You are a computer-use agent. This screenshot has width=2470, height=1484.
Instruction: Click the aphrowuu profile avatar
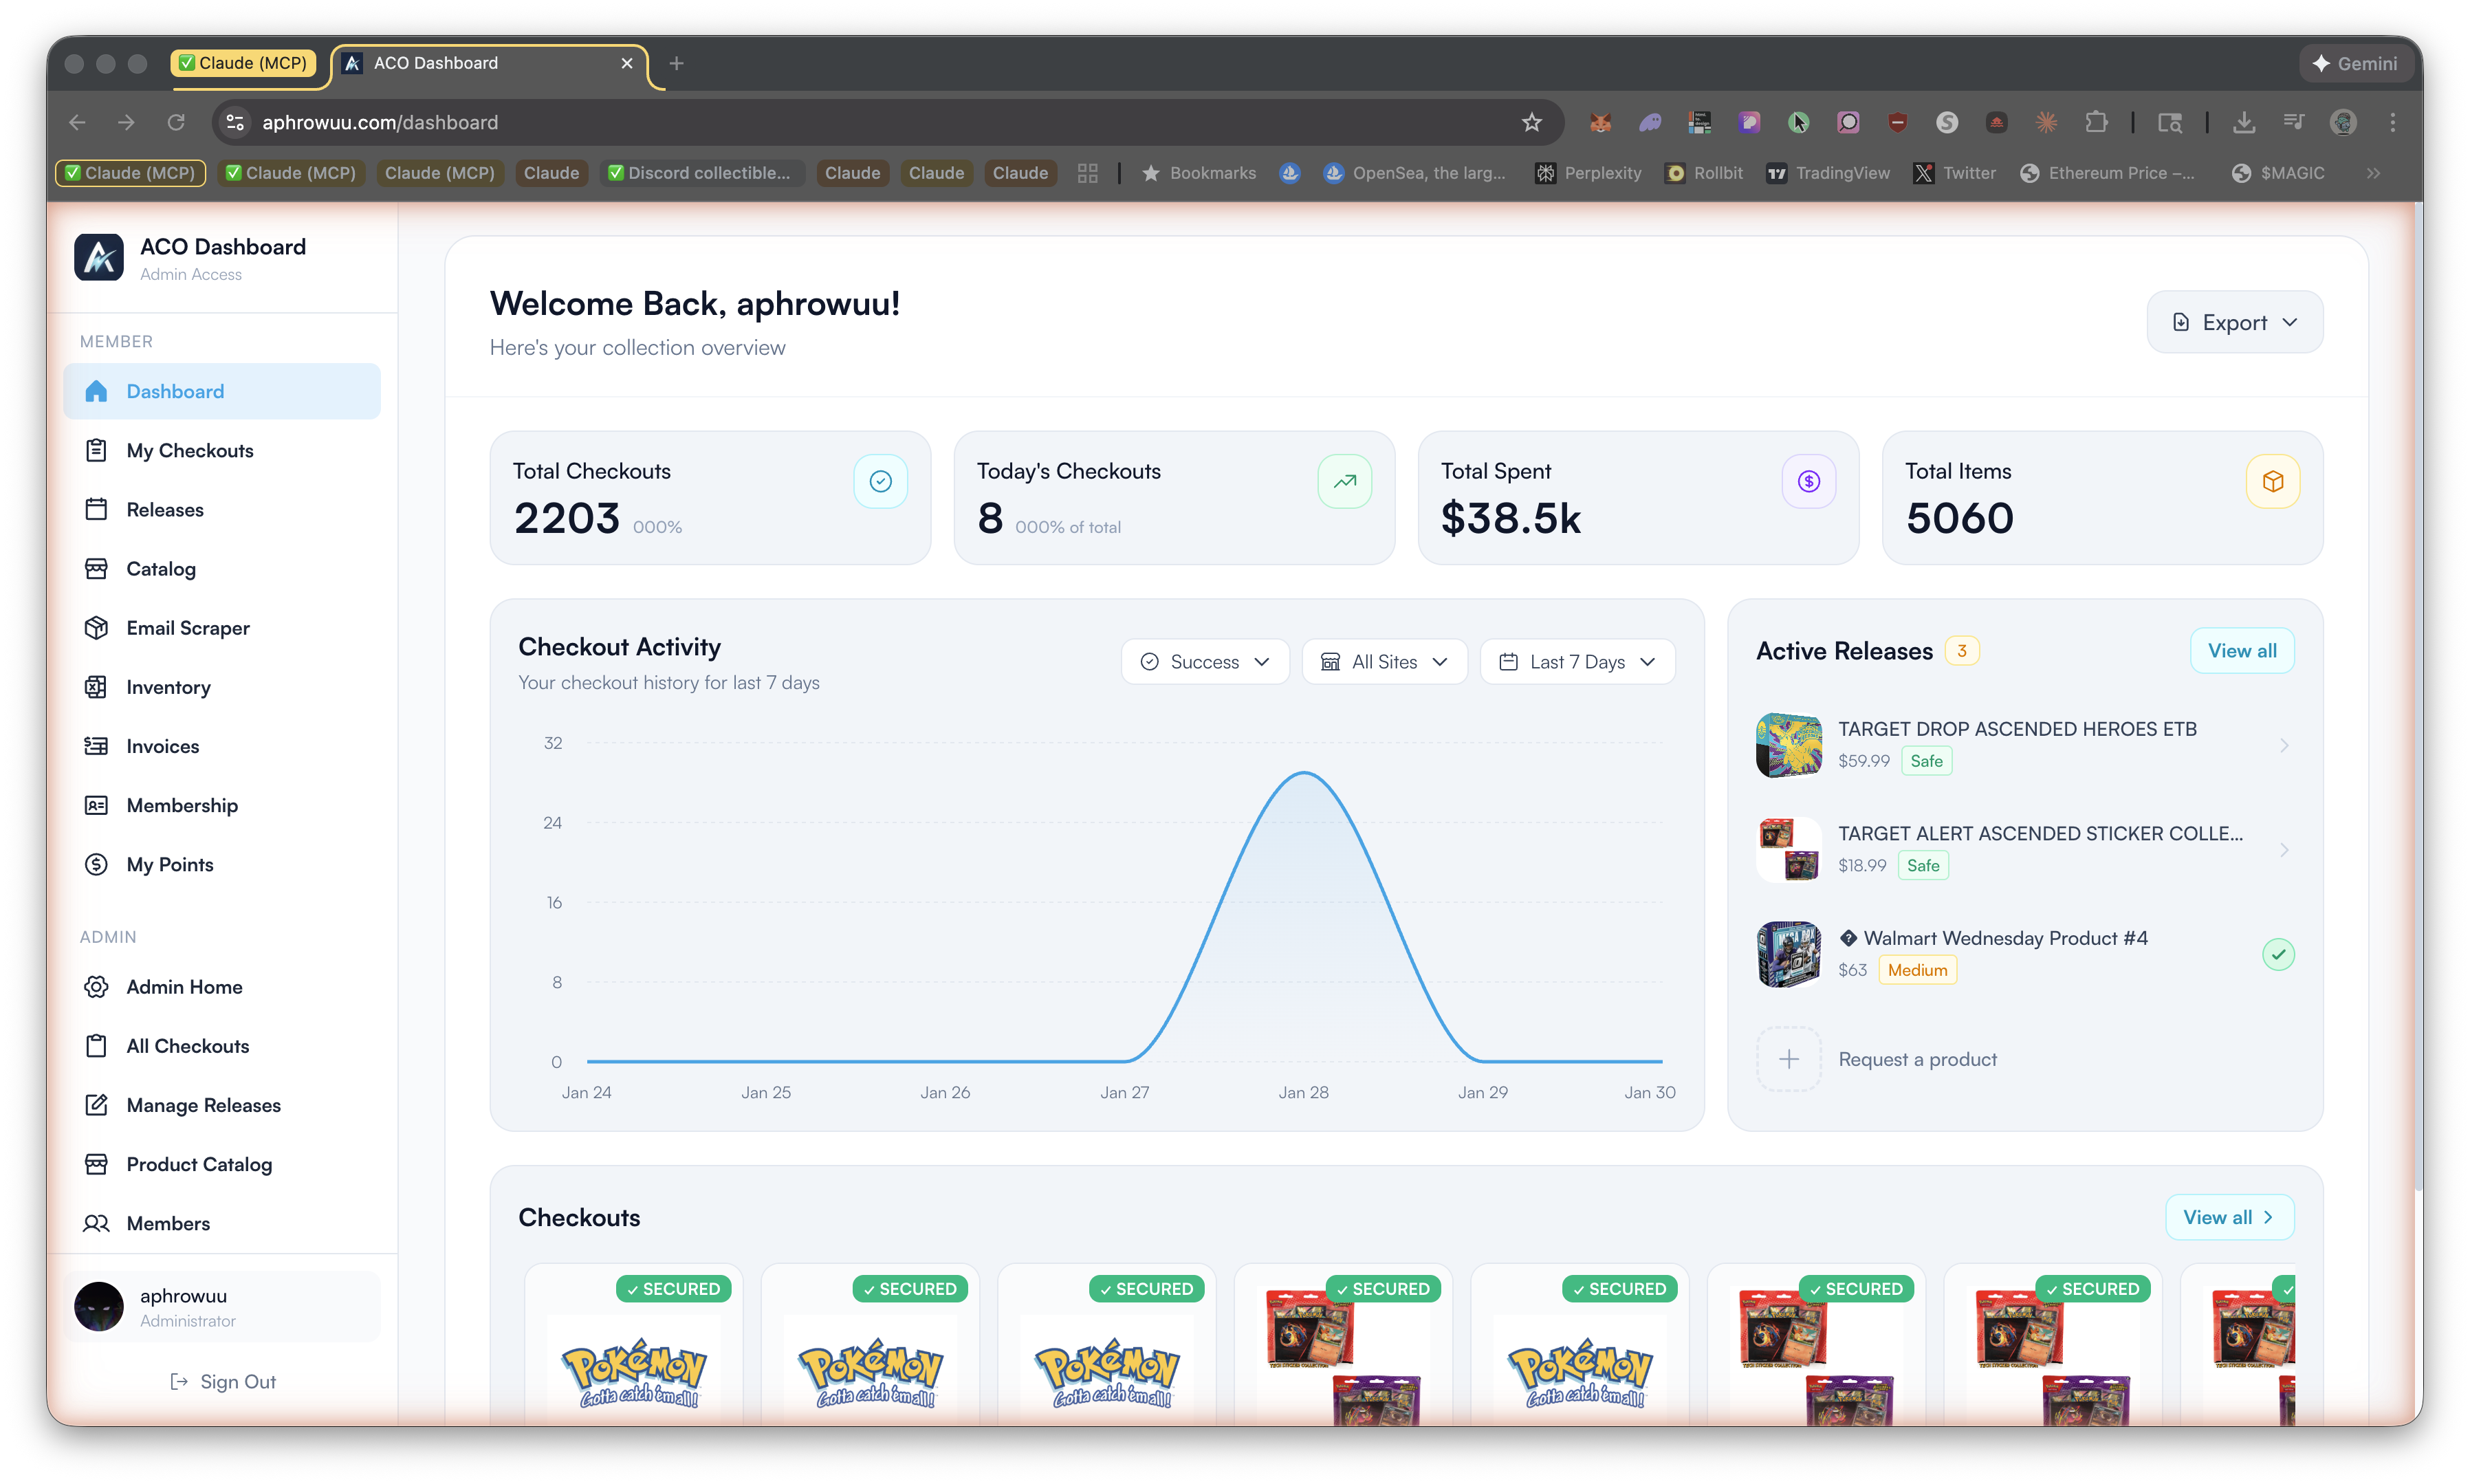pos(99,1306)
